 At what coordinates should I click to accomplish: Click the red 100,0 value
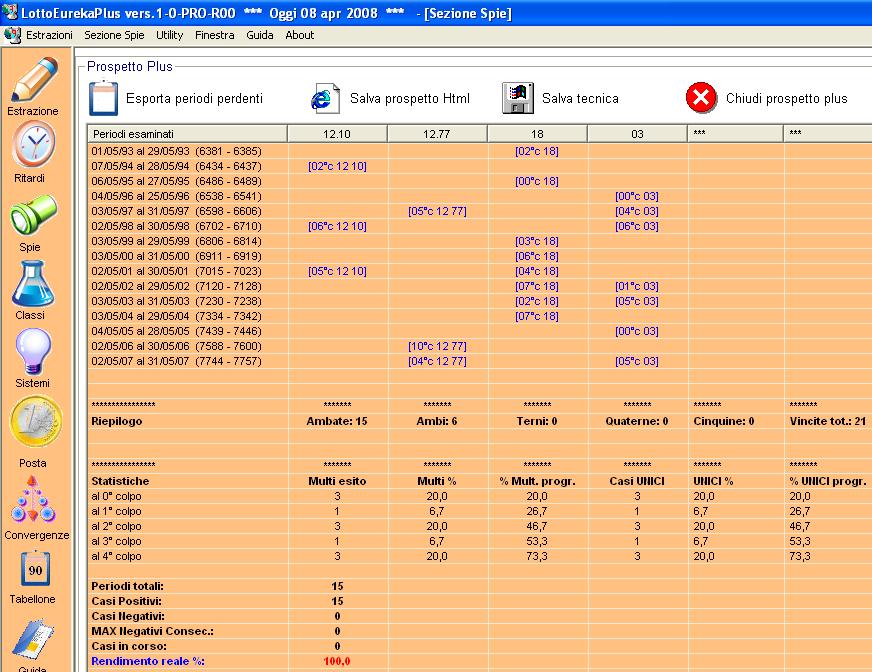tap(337, 661)
